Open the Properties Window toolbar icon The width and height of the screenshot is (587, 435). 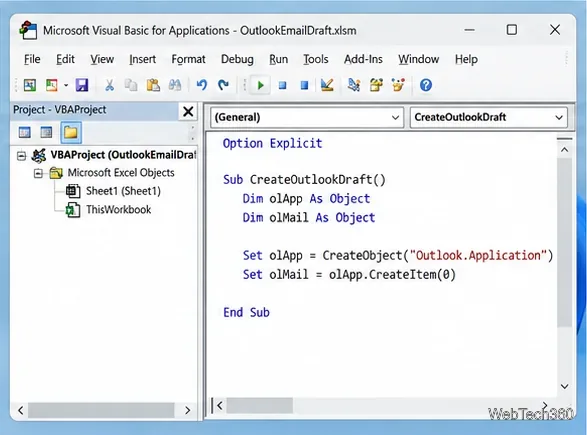pos(376,85)
